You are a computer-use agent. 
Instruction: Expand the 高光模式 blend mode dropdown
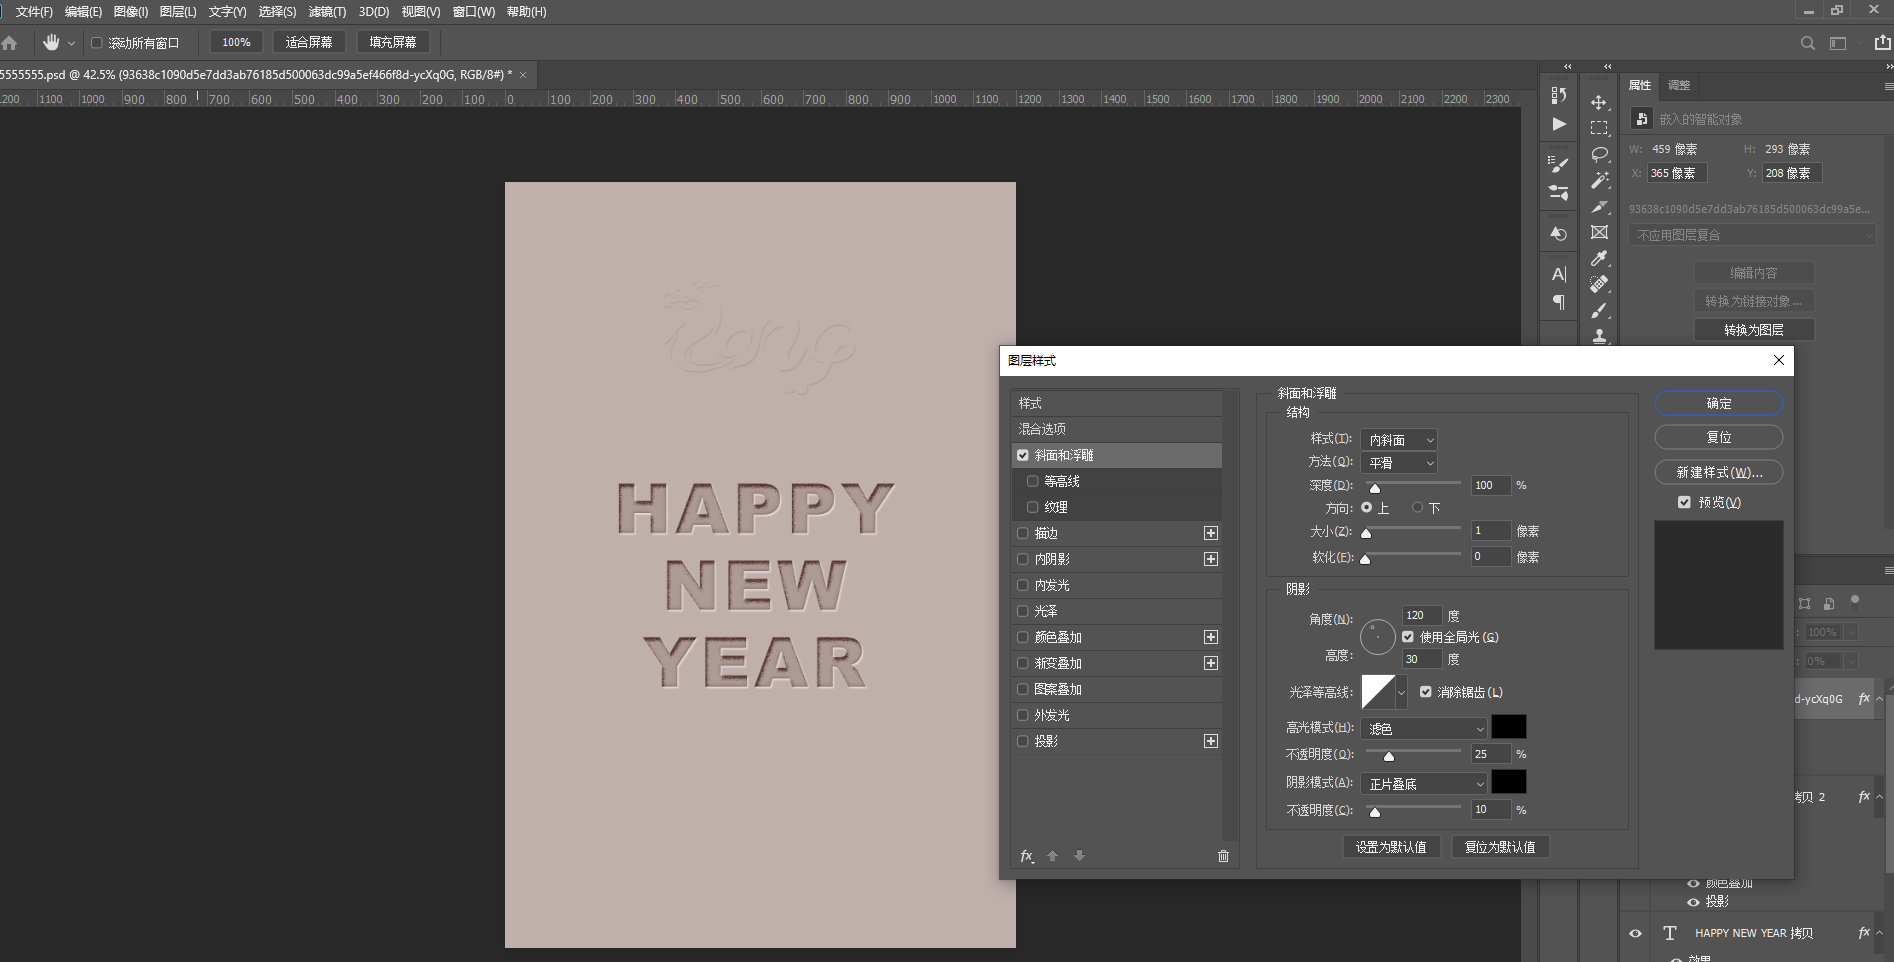click(x=1424, y=729)
